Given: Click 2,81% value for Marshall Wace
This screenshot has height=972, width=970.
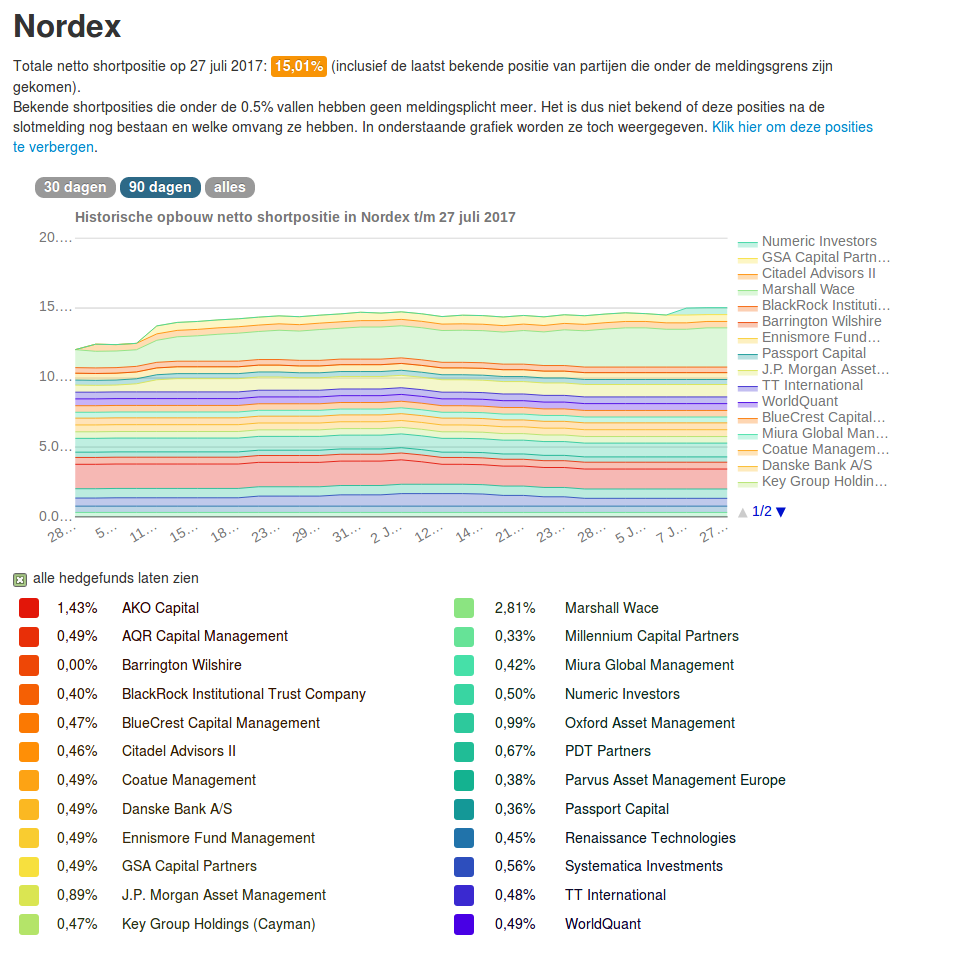Looking at the screenshot, I should click(515, 608).
